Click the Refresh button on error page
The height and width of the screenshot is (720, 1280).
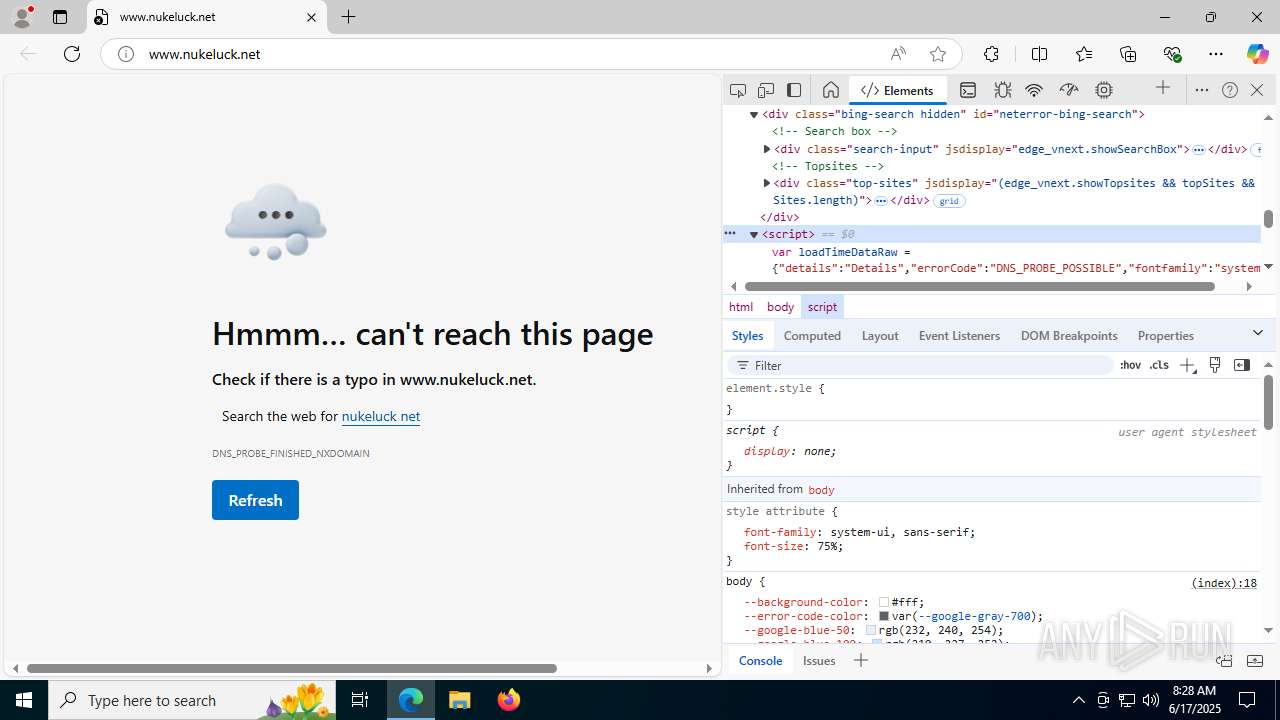click(255, 500)
